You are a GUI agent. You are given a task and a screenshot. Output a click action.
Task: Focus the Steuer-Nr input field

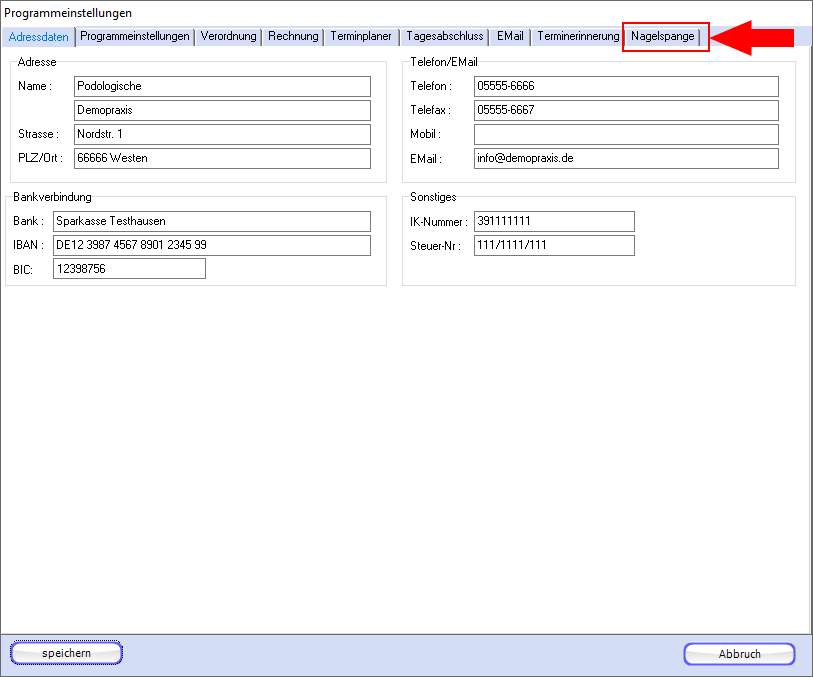554,245
